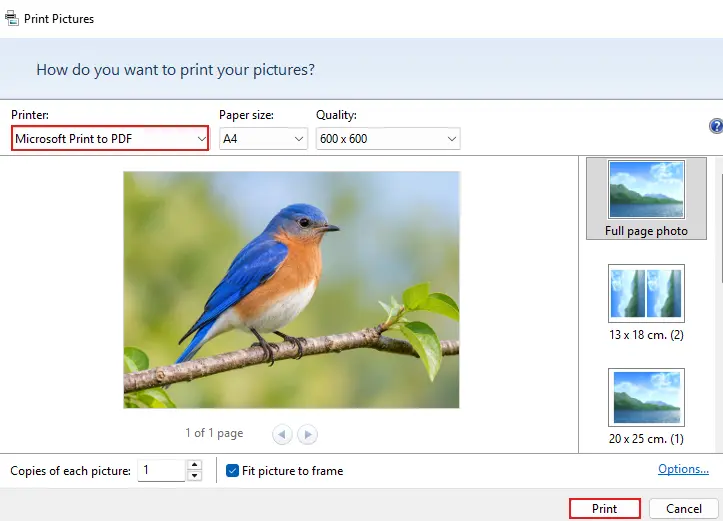This screenshot has height=521, width=723.
Task: Click the 'Copies of each picture:' label
Action: pyautogui.click(x=71, y=471)
